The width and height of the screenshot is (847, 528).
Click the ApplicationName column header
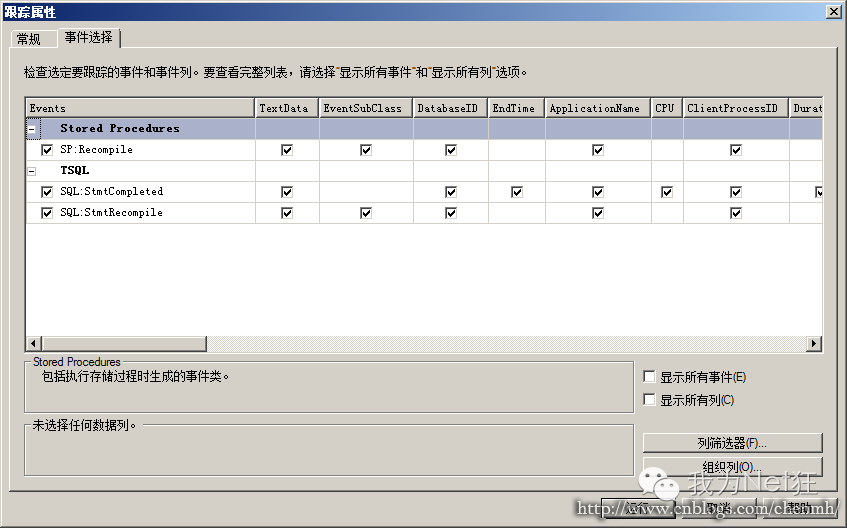pyautogui.click(x=598, y=108)
